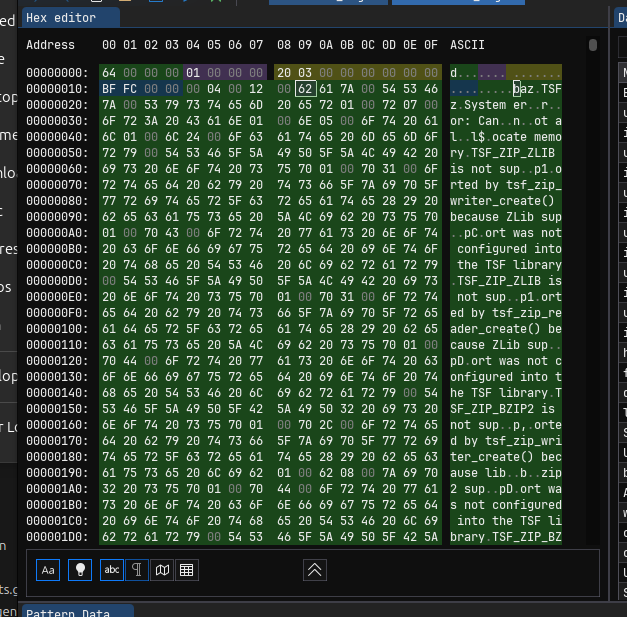Click the minimap icon in footer
This screenshot has width=627, height=617.
pos(161,569)
